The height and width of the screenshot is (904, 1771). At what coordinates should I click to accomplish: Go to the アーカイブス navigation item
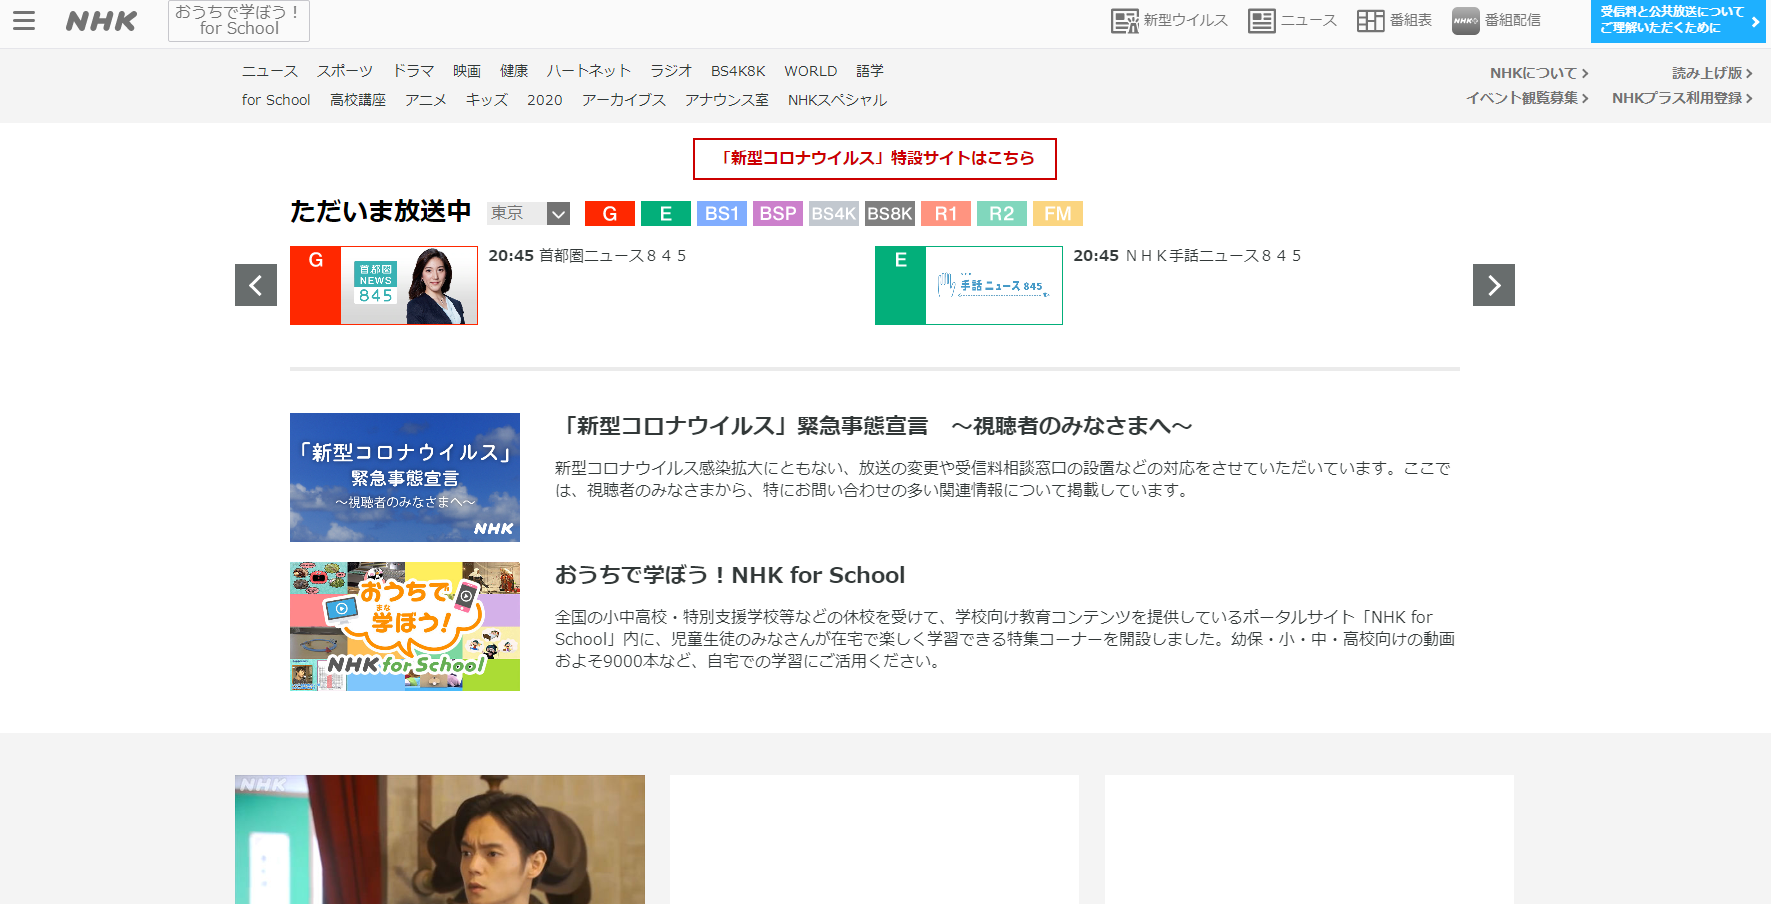point(624,100)
